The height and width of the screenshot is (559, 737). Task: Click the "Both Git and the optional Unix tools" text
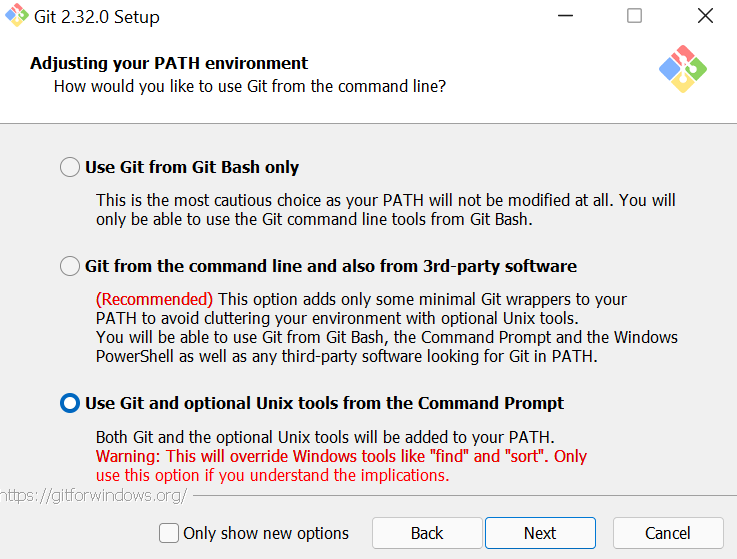click(x=324, y=437)
